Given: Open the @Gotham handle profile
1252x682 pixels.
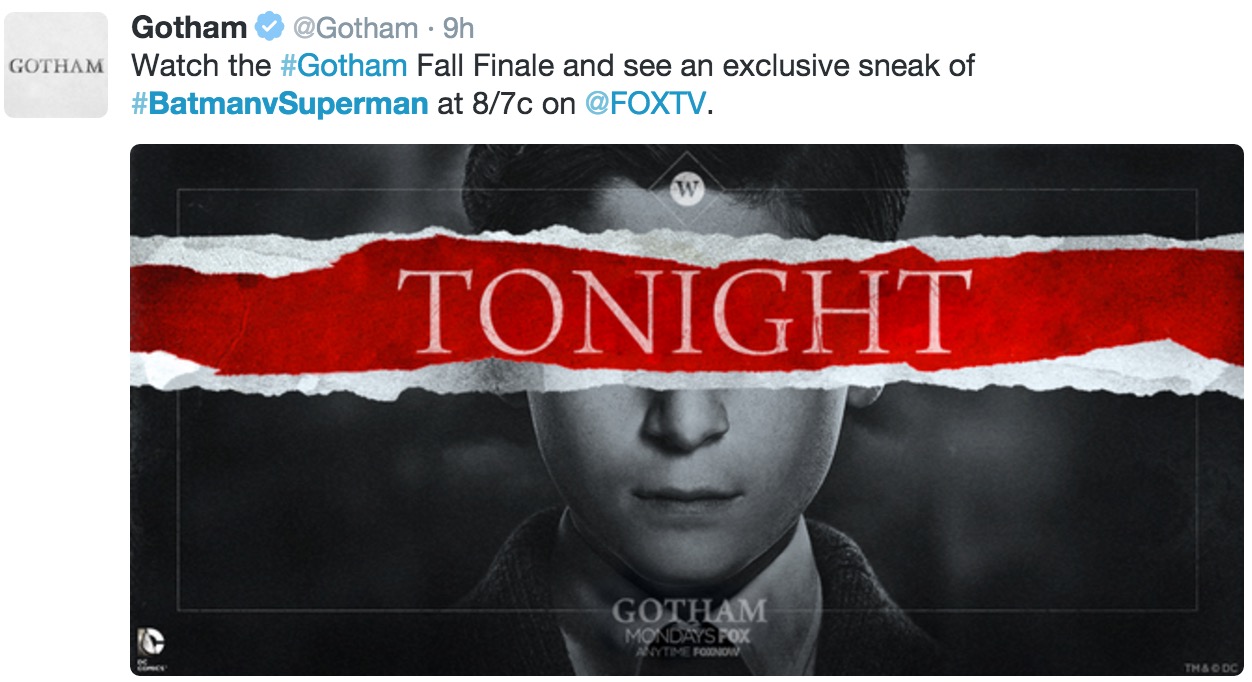Looking at the screenshot, I should coord(354,27).
